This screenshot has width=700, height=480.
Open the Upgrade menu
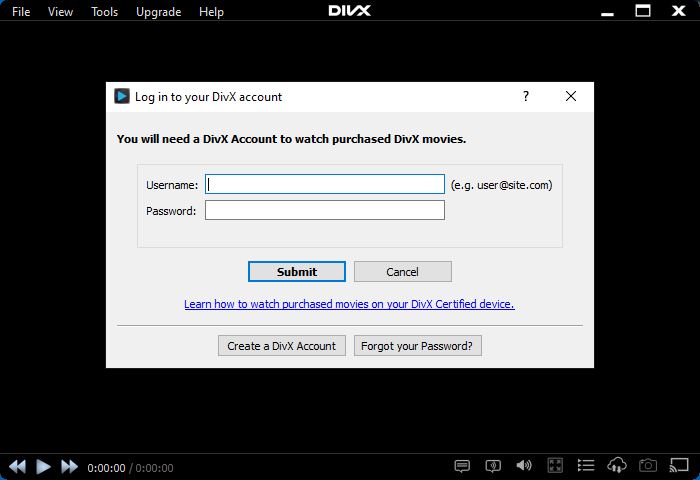[158, 12]
